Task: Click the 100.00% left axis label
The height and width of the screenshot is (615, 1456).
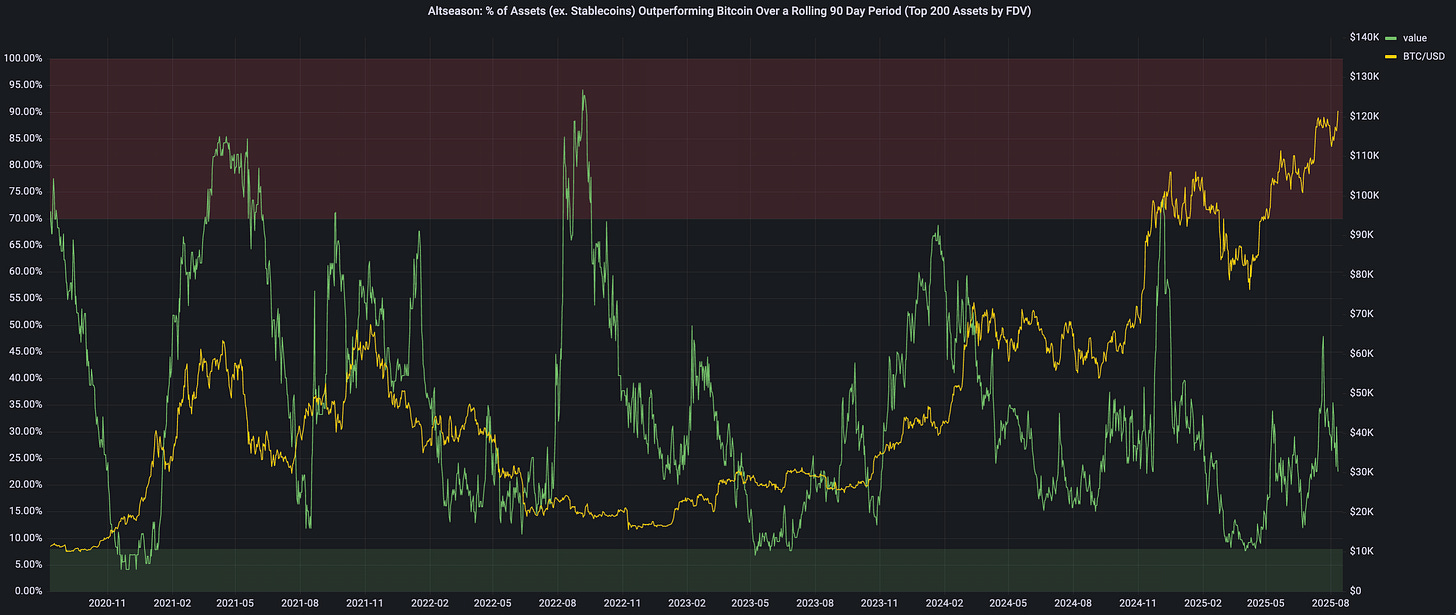Action: click(x=23, y=58)
